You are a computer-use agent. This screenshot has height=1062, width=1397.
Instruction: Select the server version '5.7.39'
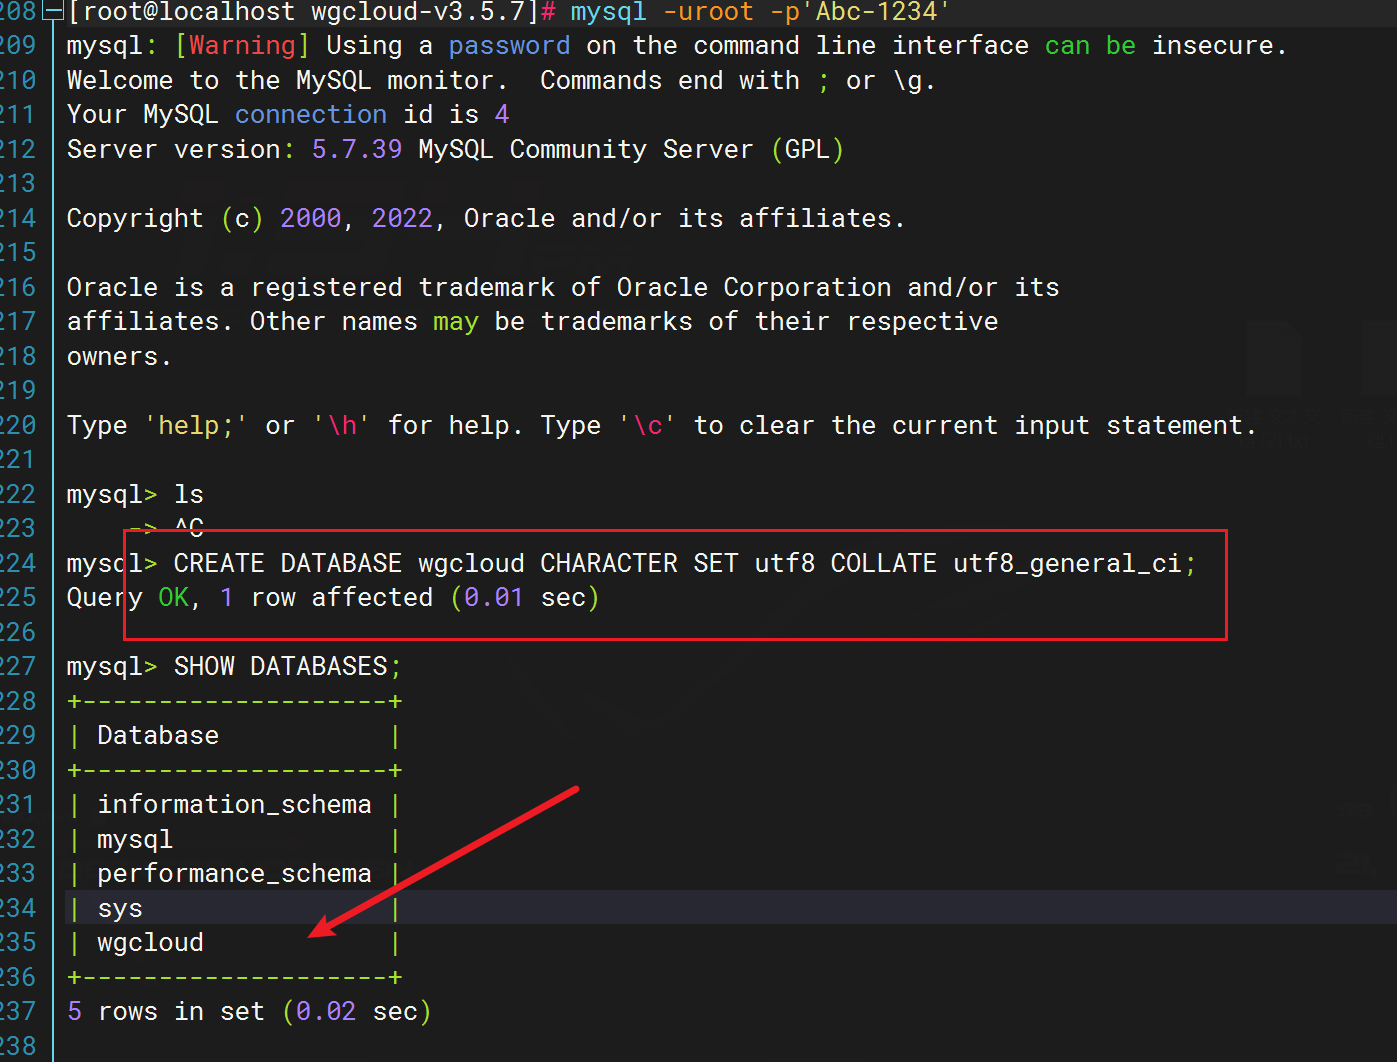coord(357,150)
